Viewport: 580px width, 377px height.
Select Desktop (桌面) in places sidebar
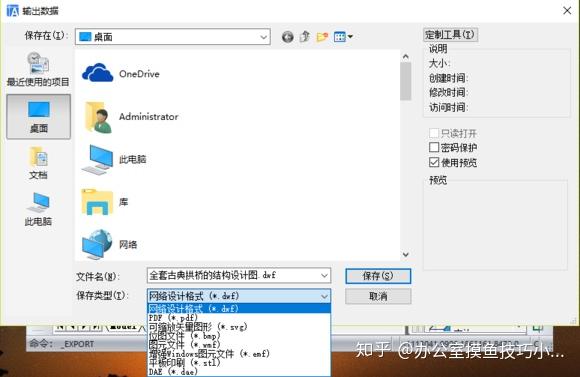38,117
